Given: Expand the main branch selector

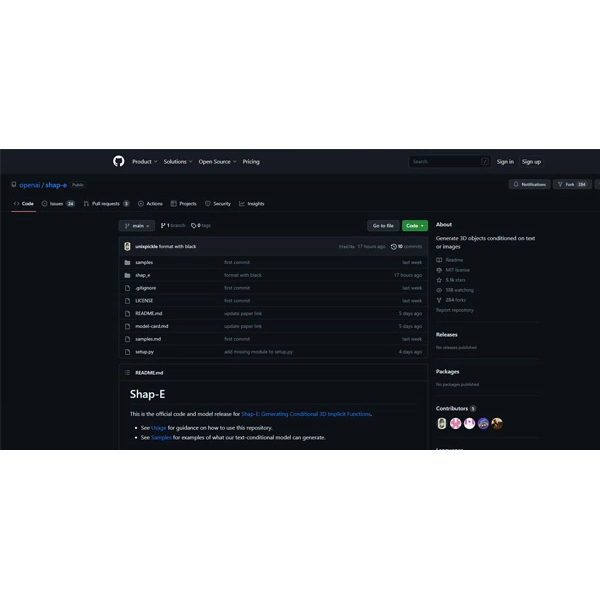Looking at the screenshot, I should coord(136,226).
